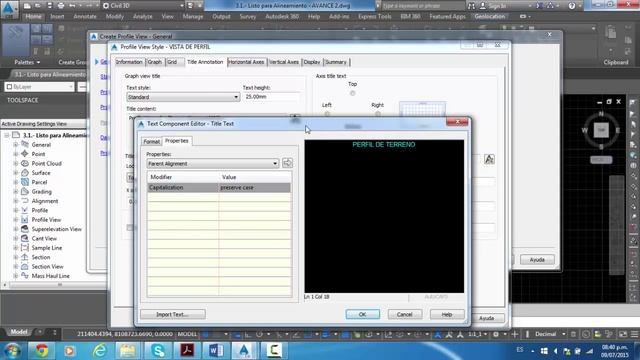This screenshot has width=640, height=360.
Task: Click Ayuda button in Create Profile View dialog
Action: pyautogui.click(x=537, y=260)
